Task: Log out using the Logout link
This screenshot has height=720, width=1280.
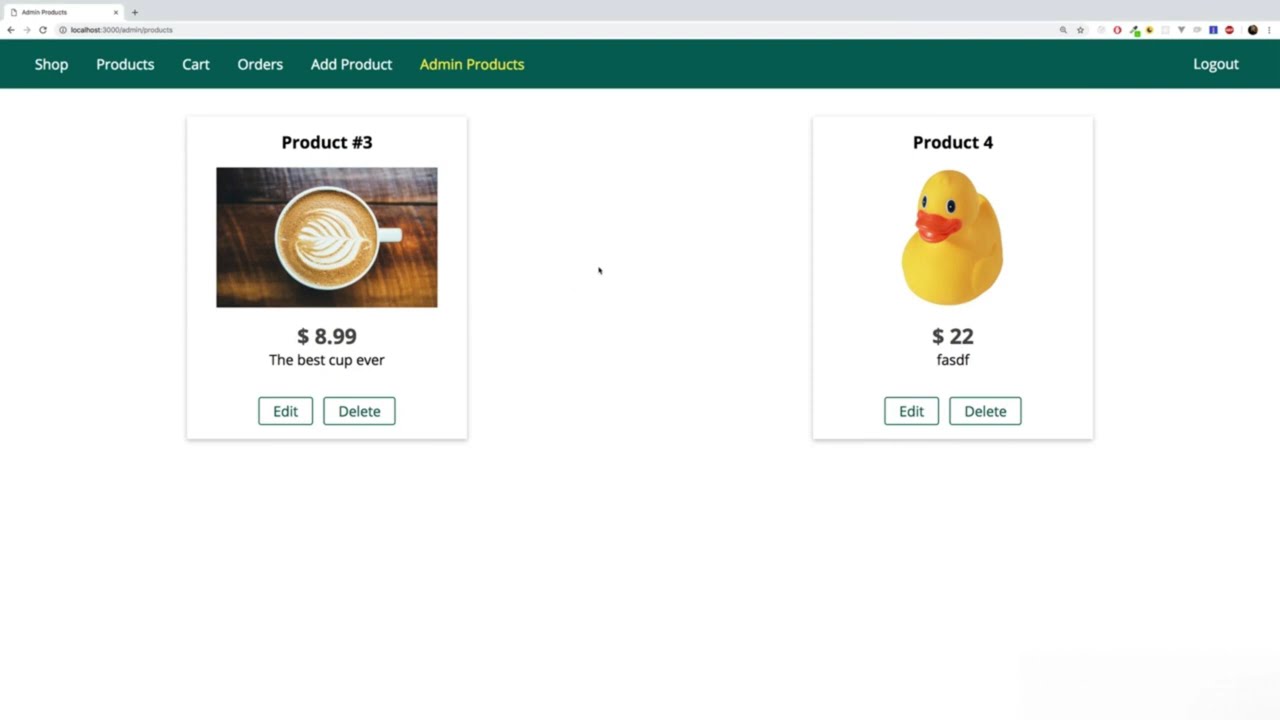Action: pos(1215,64)
